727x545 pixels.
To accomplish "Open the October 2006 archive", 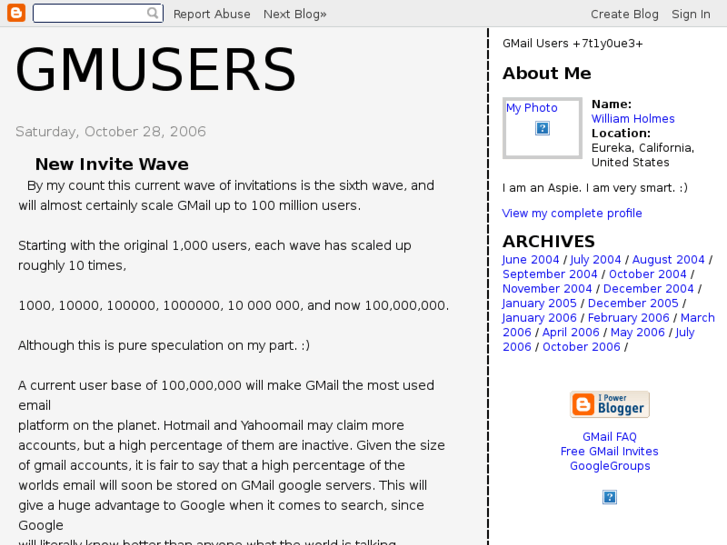I will click(x=581, y=347).
